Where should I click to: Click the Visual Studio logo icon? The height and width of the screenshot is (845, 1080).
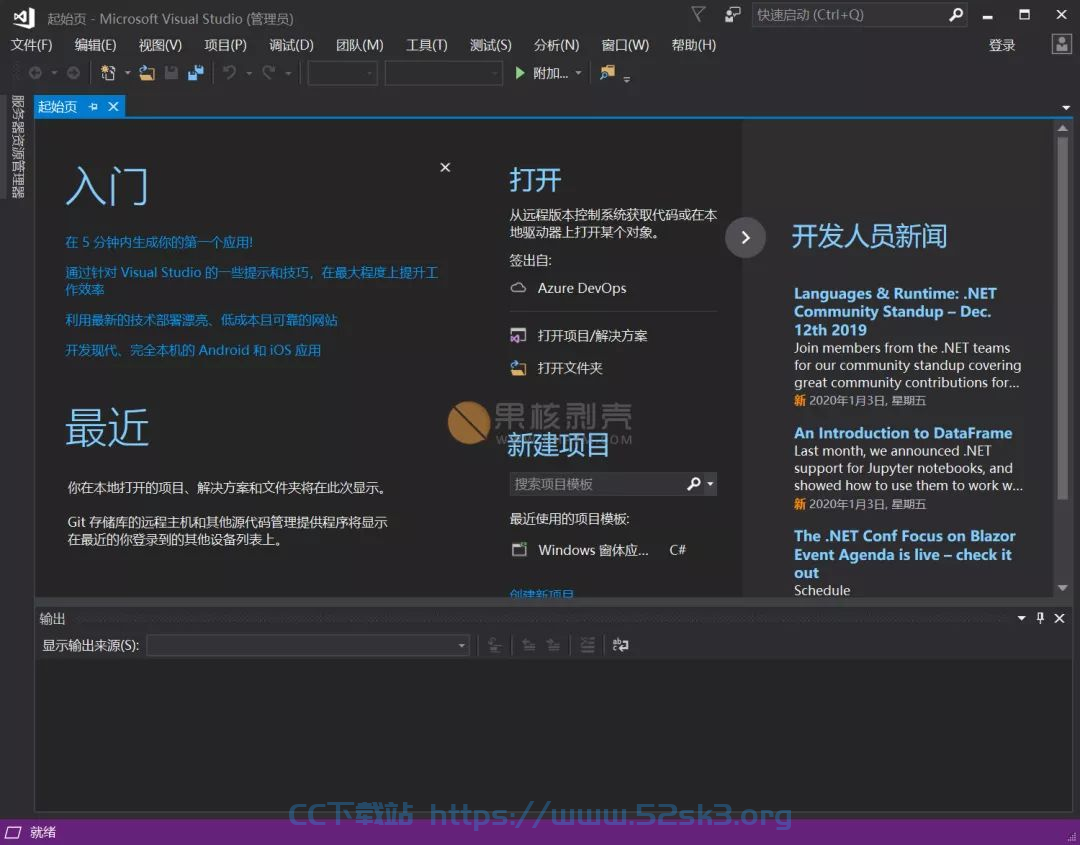(x=23, y=17)
